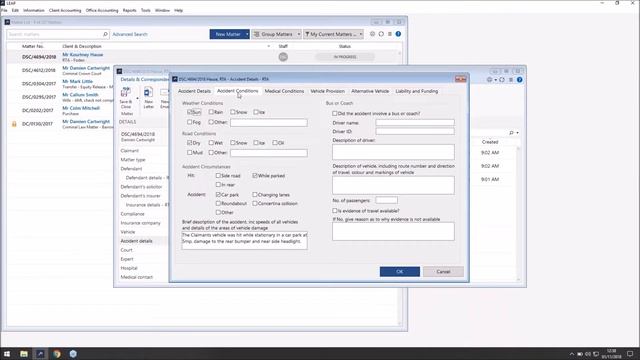Viewport: 640px width, 360px height.
Task: Open help icon in matter details window
Action: point(520,80)
